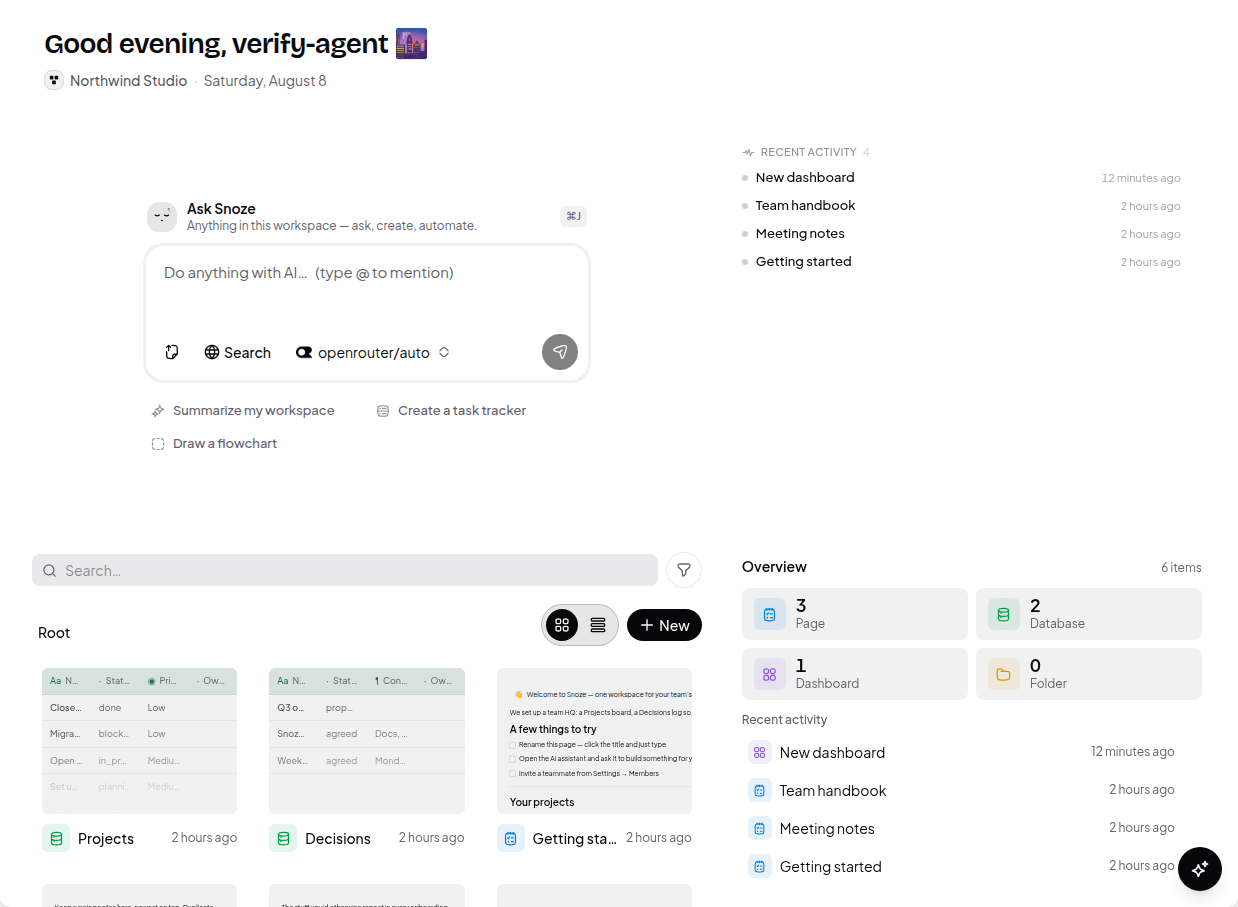Image resolution: width=1238 pixels, height=907 pixels.
Task: Open the openrouter/auto model dropdown
Action: [373, 352]
